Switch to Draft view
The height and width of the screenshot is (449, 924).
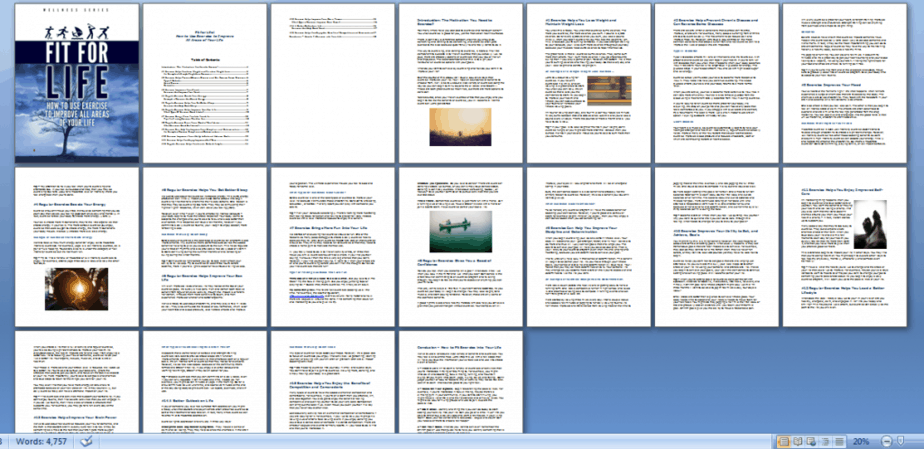pyautogui.click(x=839, y=441)
